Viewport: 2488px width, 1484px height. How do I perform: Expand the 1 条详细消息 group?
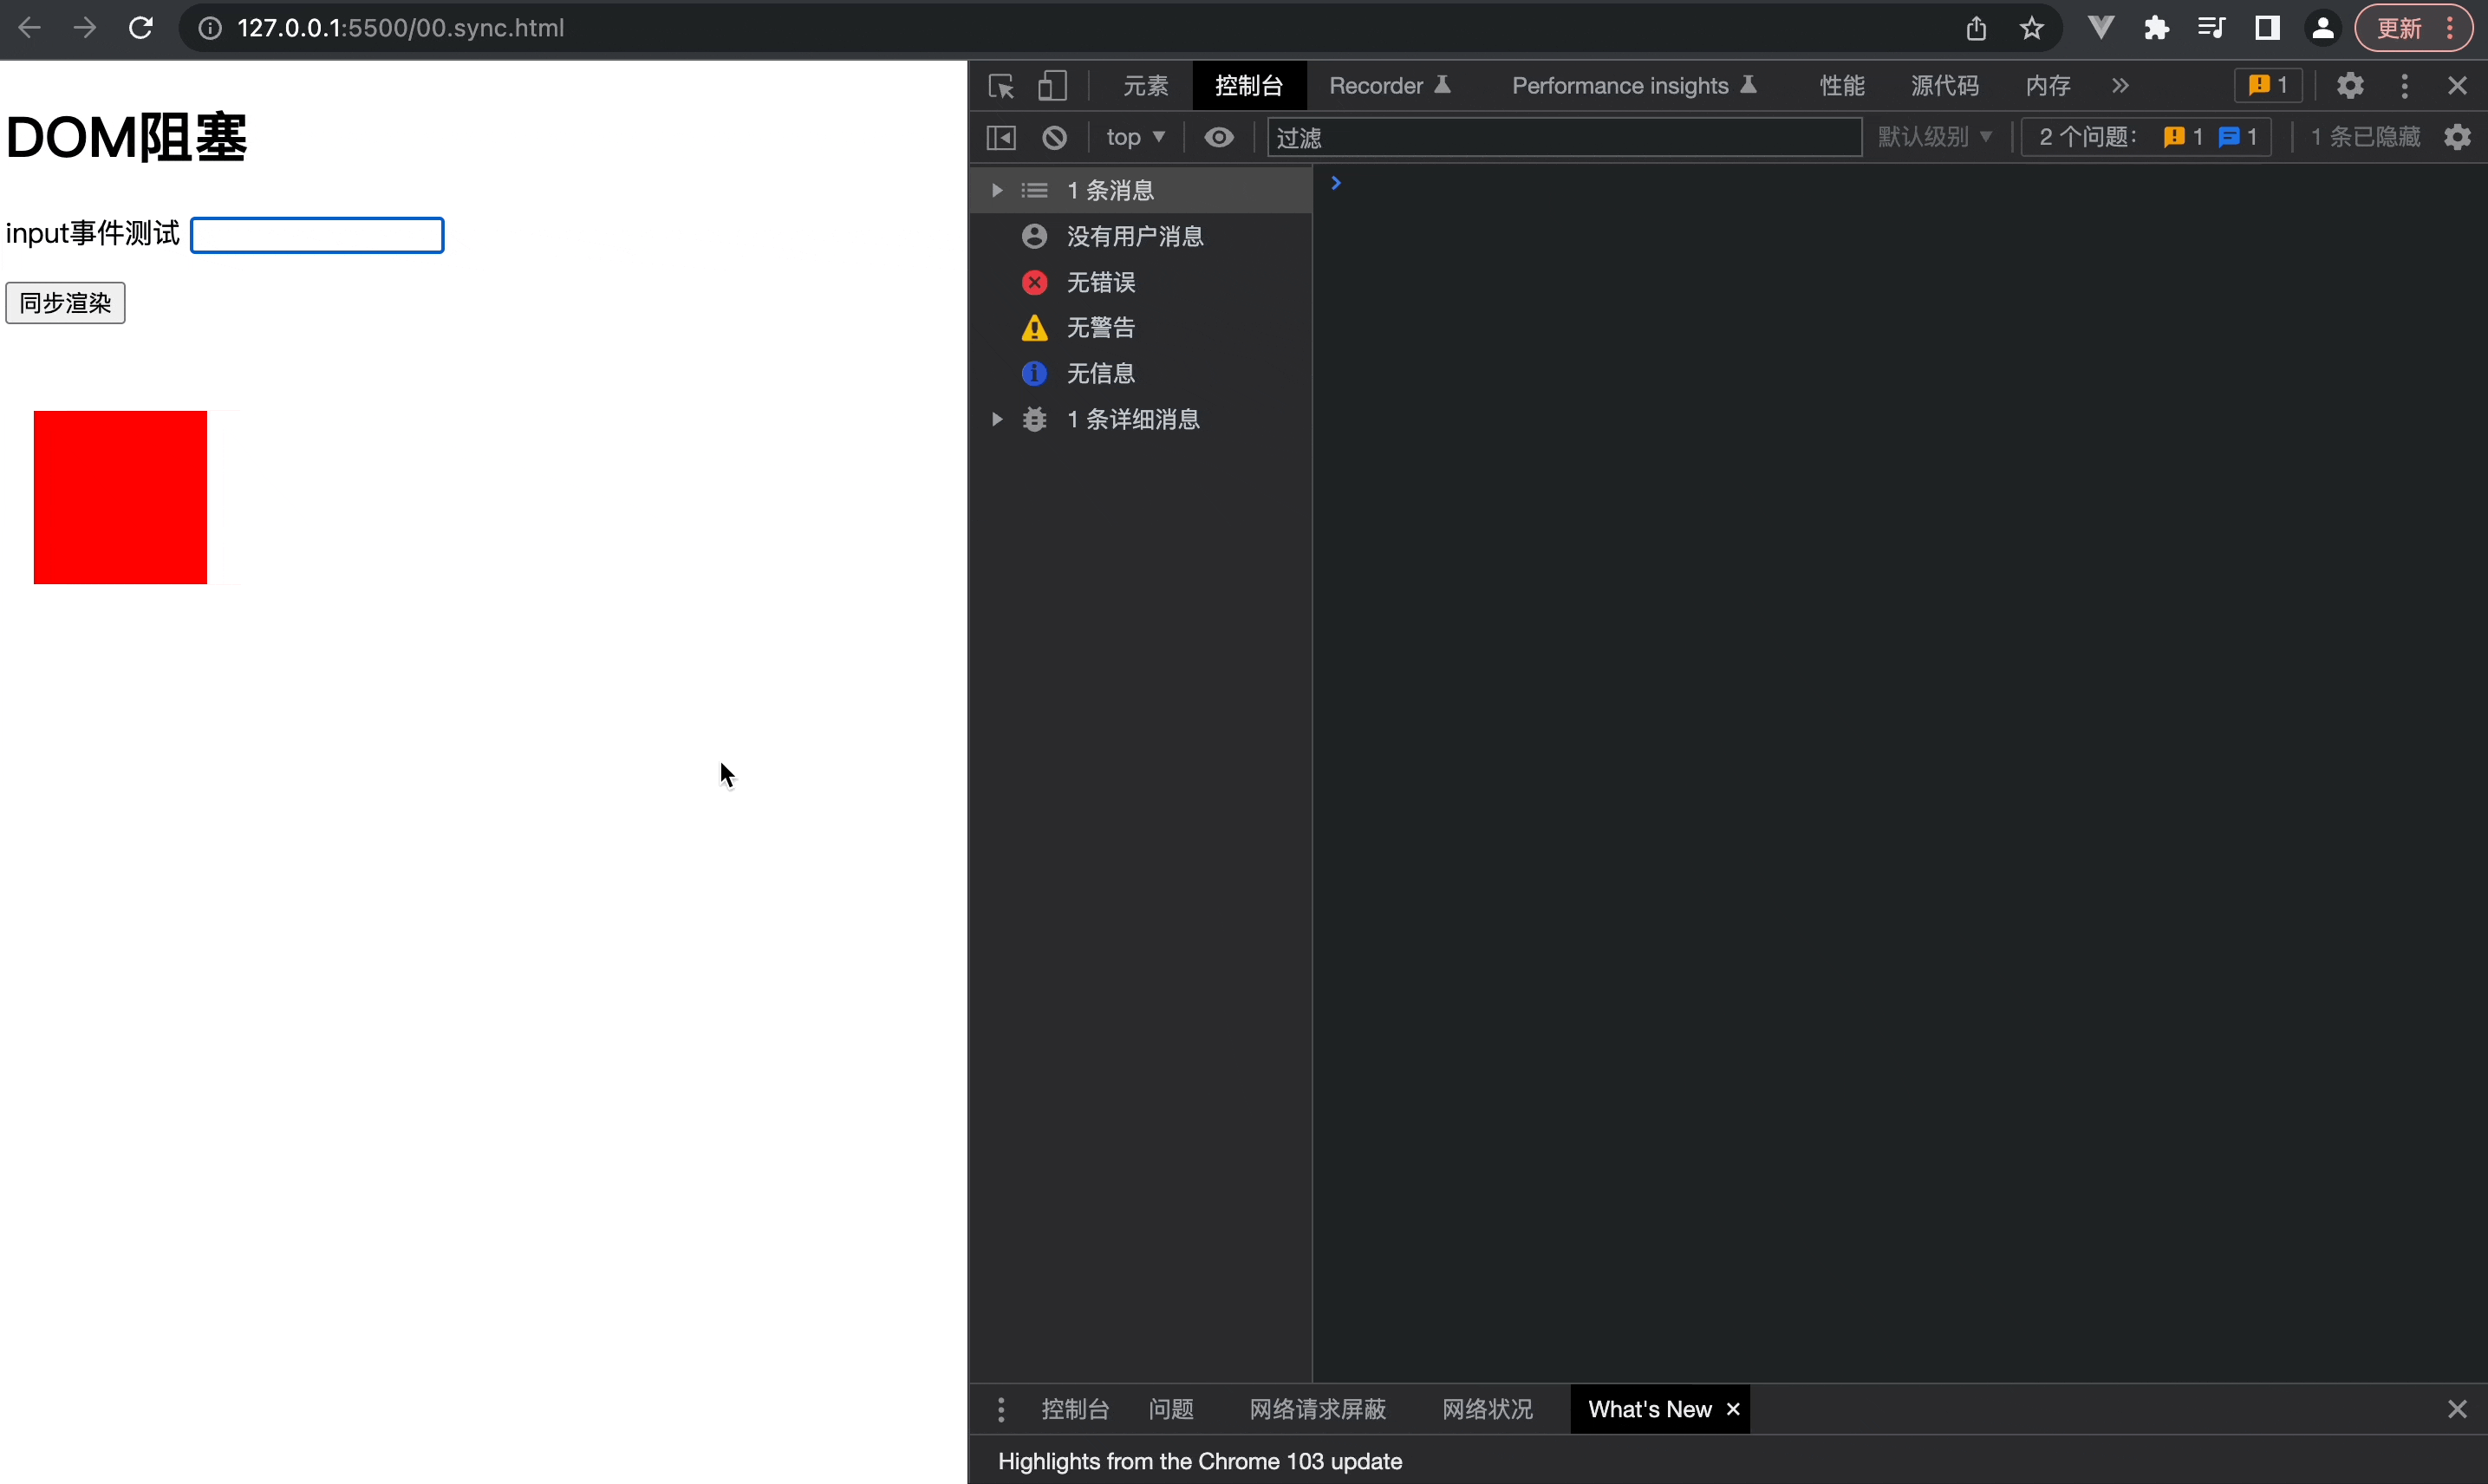996,419
